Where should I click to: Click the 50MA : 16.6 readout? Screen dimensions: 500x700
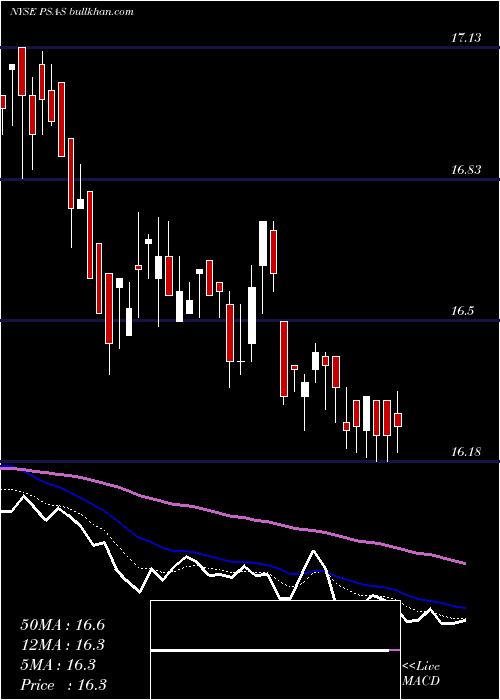(x=62, y=625)
